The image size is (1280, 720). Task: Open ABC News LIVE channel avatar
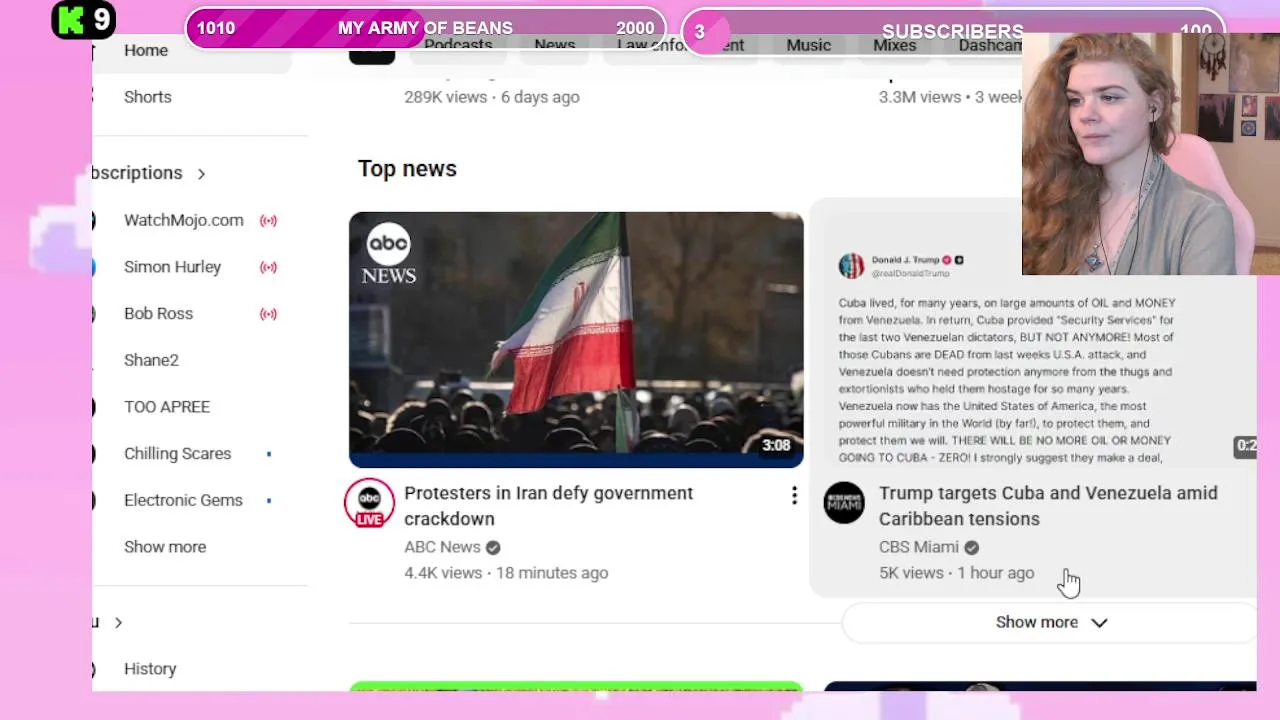coord(370,503)
